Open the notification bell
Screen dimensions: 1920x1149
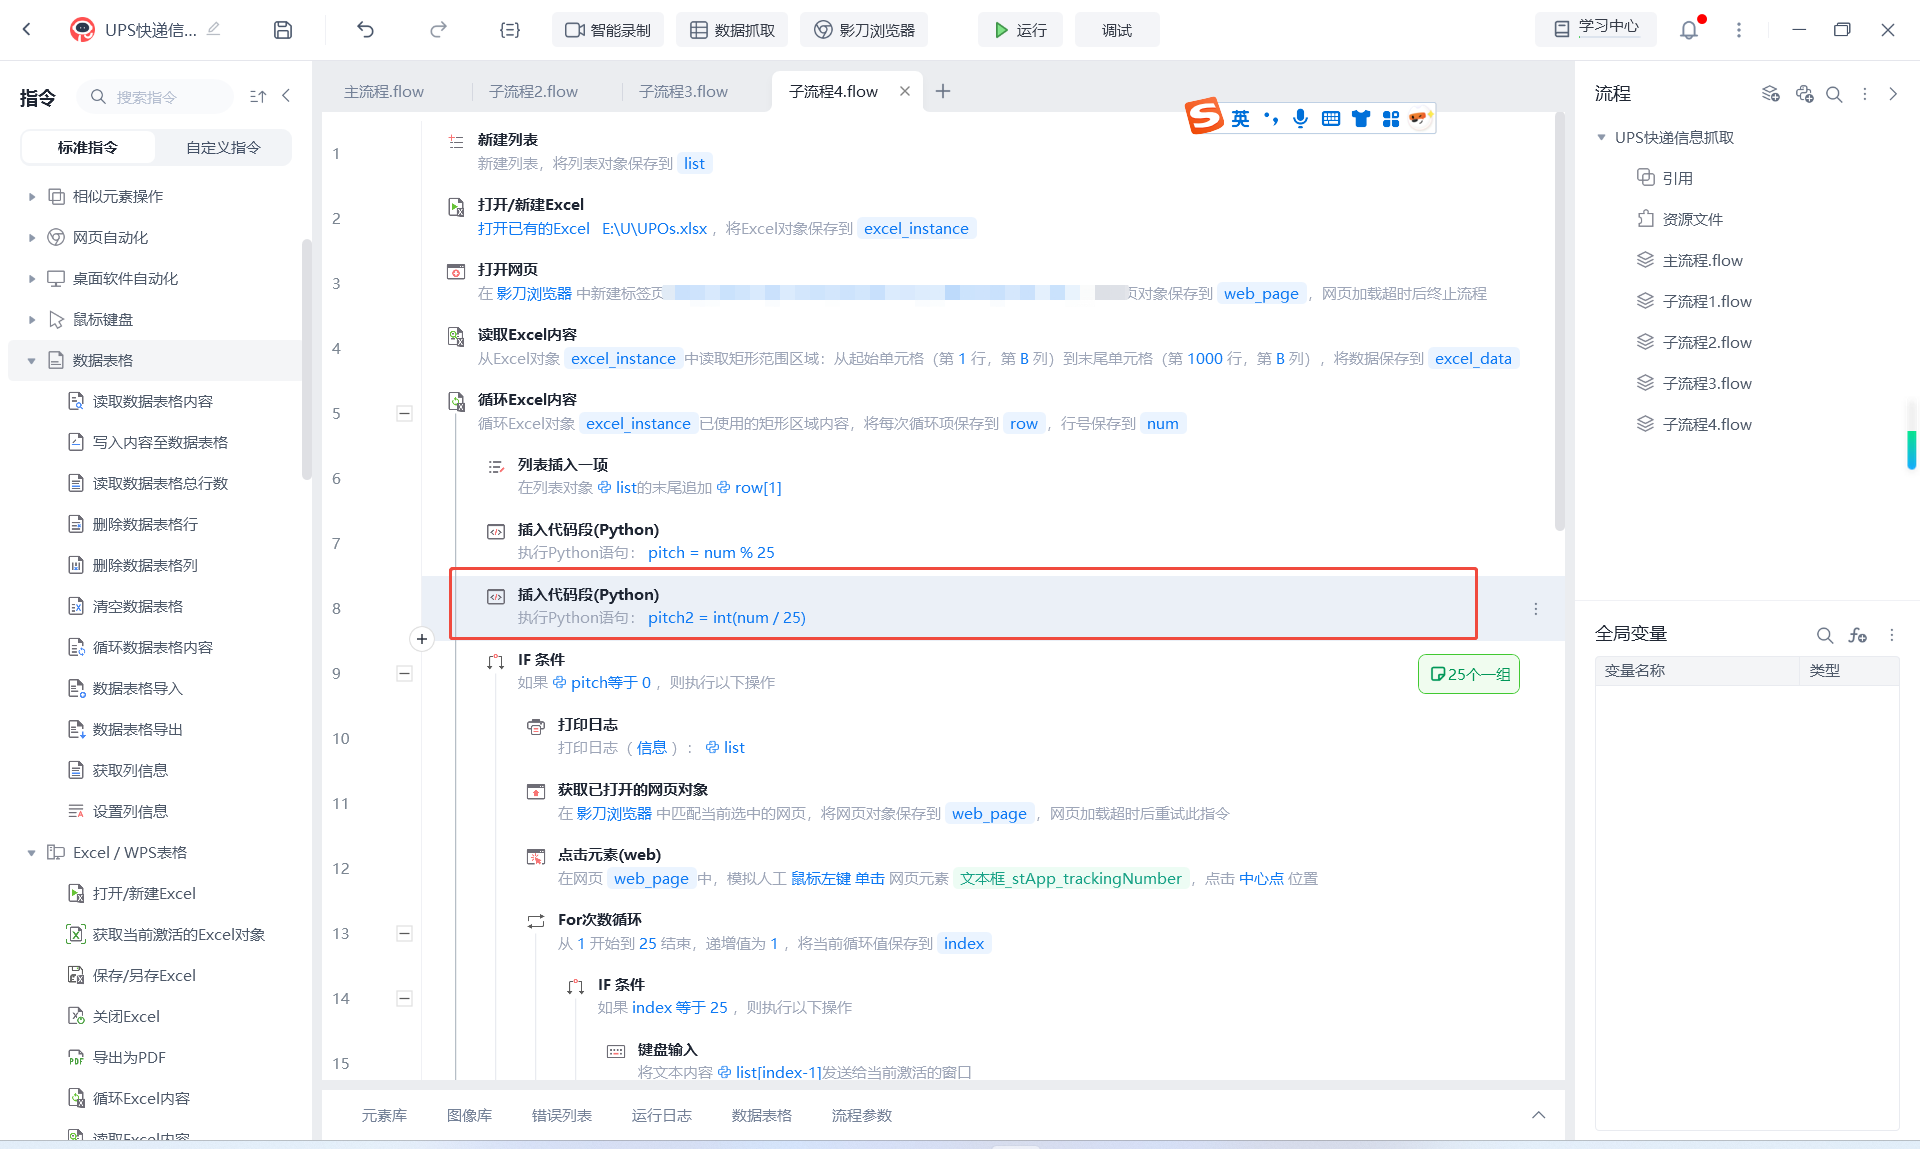1689,30
